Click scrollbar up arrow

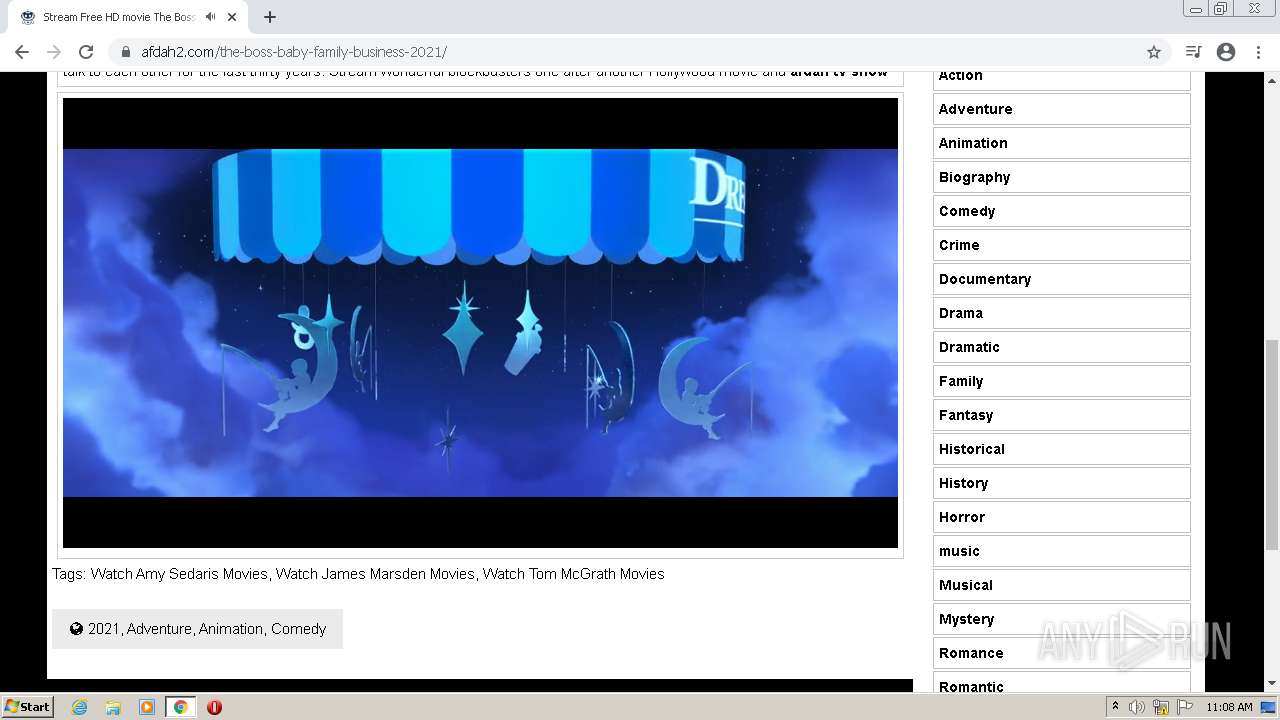(1272, 79)
